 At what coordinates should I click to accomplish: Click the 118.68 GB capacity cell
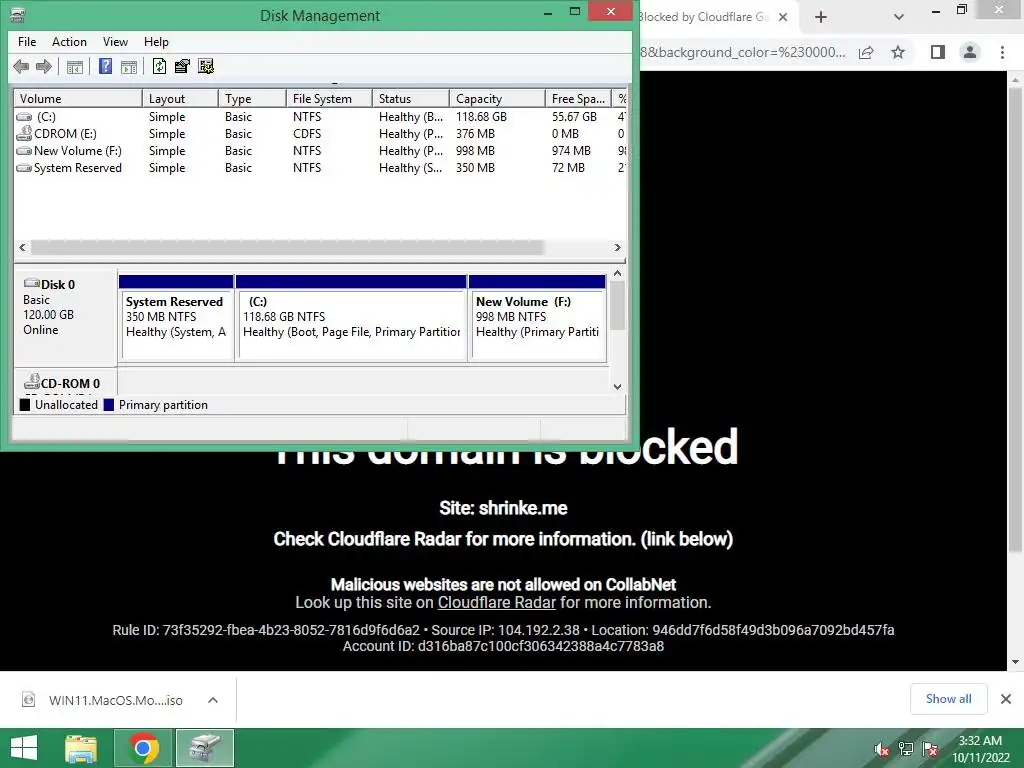tap(481, 117)
